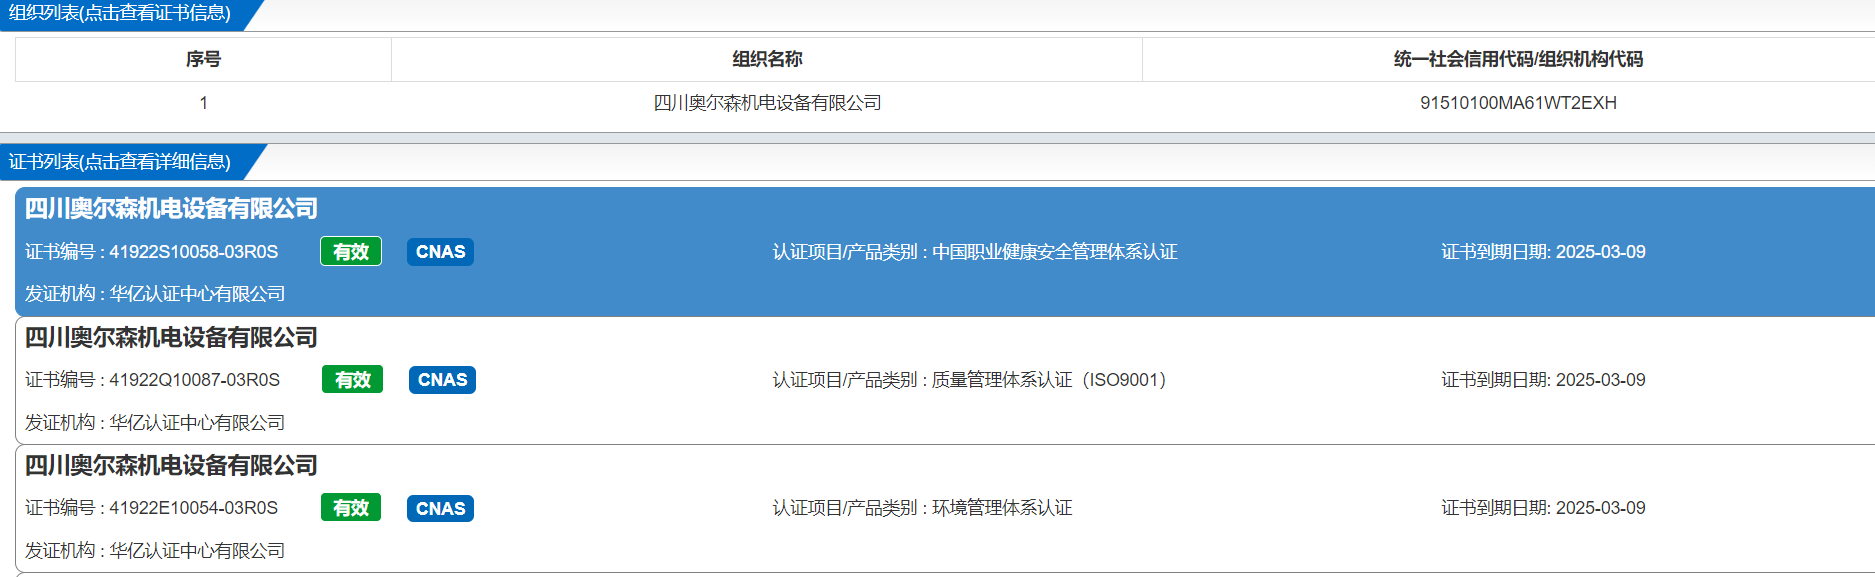Click row number 1 in organization table

(204, 103)
